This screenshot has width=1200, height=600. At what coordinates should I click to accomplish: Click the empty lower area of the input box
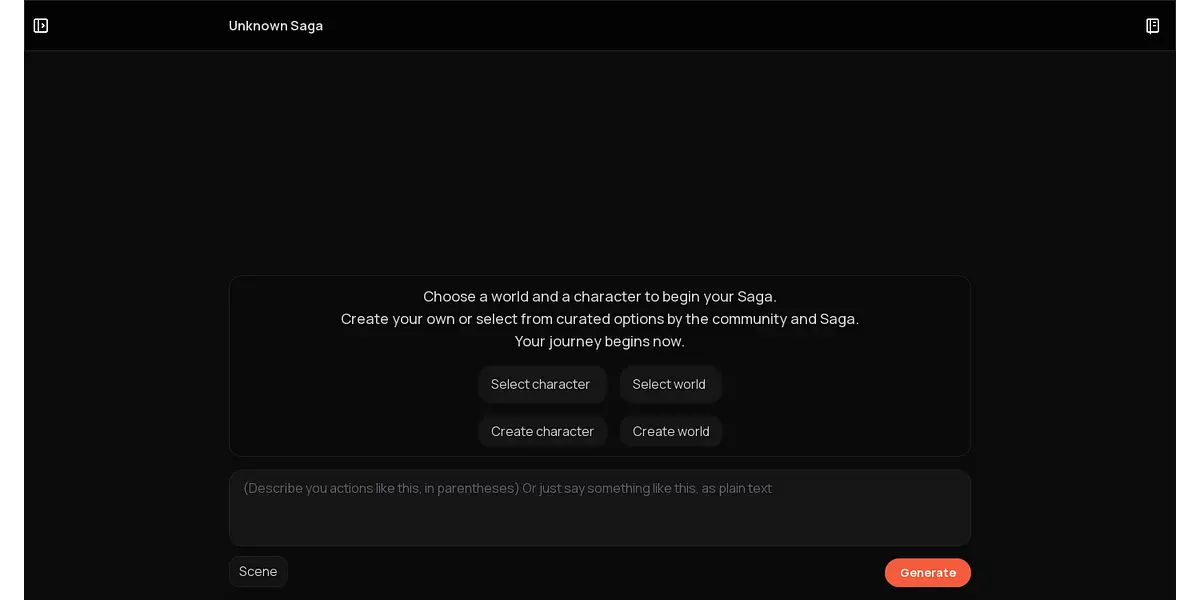coord(600,526)
